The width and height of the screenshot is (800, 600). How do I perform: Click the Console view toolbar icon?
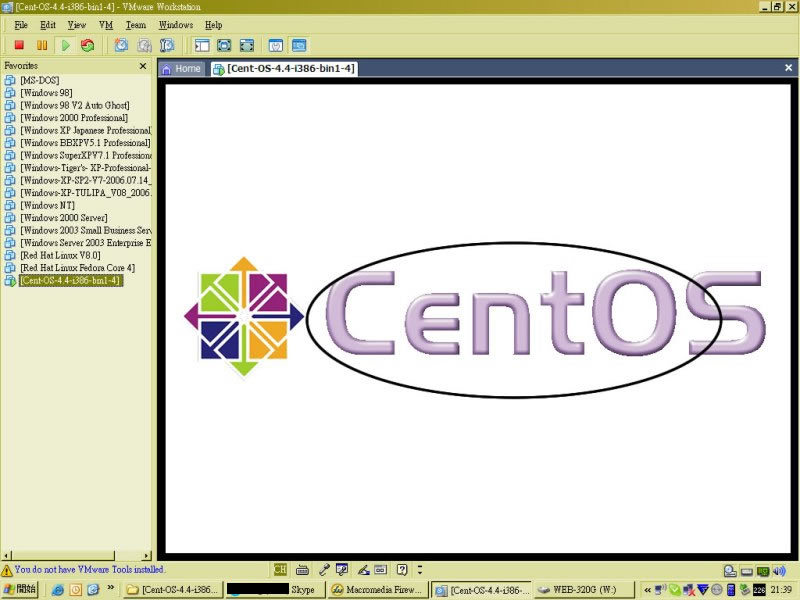click(299, 45)
